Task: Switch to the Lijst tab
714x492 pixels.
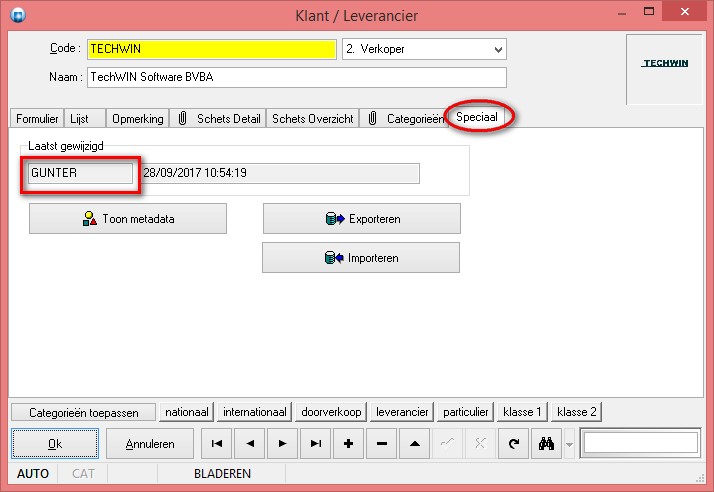Action: pyautogui.click(x=84, y=119)
